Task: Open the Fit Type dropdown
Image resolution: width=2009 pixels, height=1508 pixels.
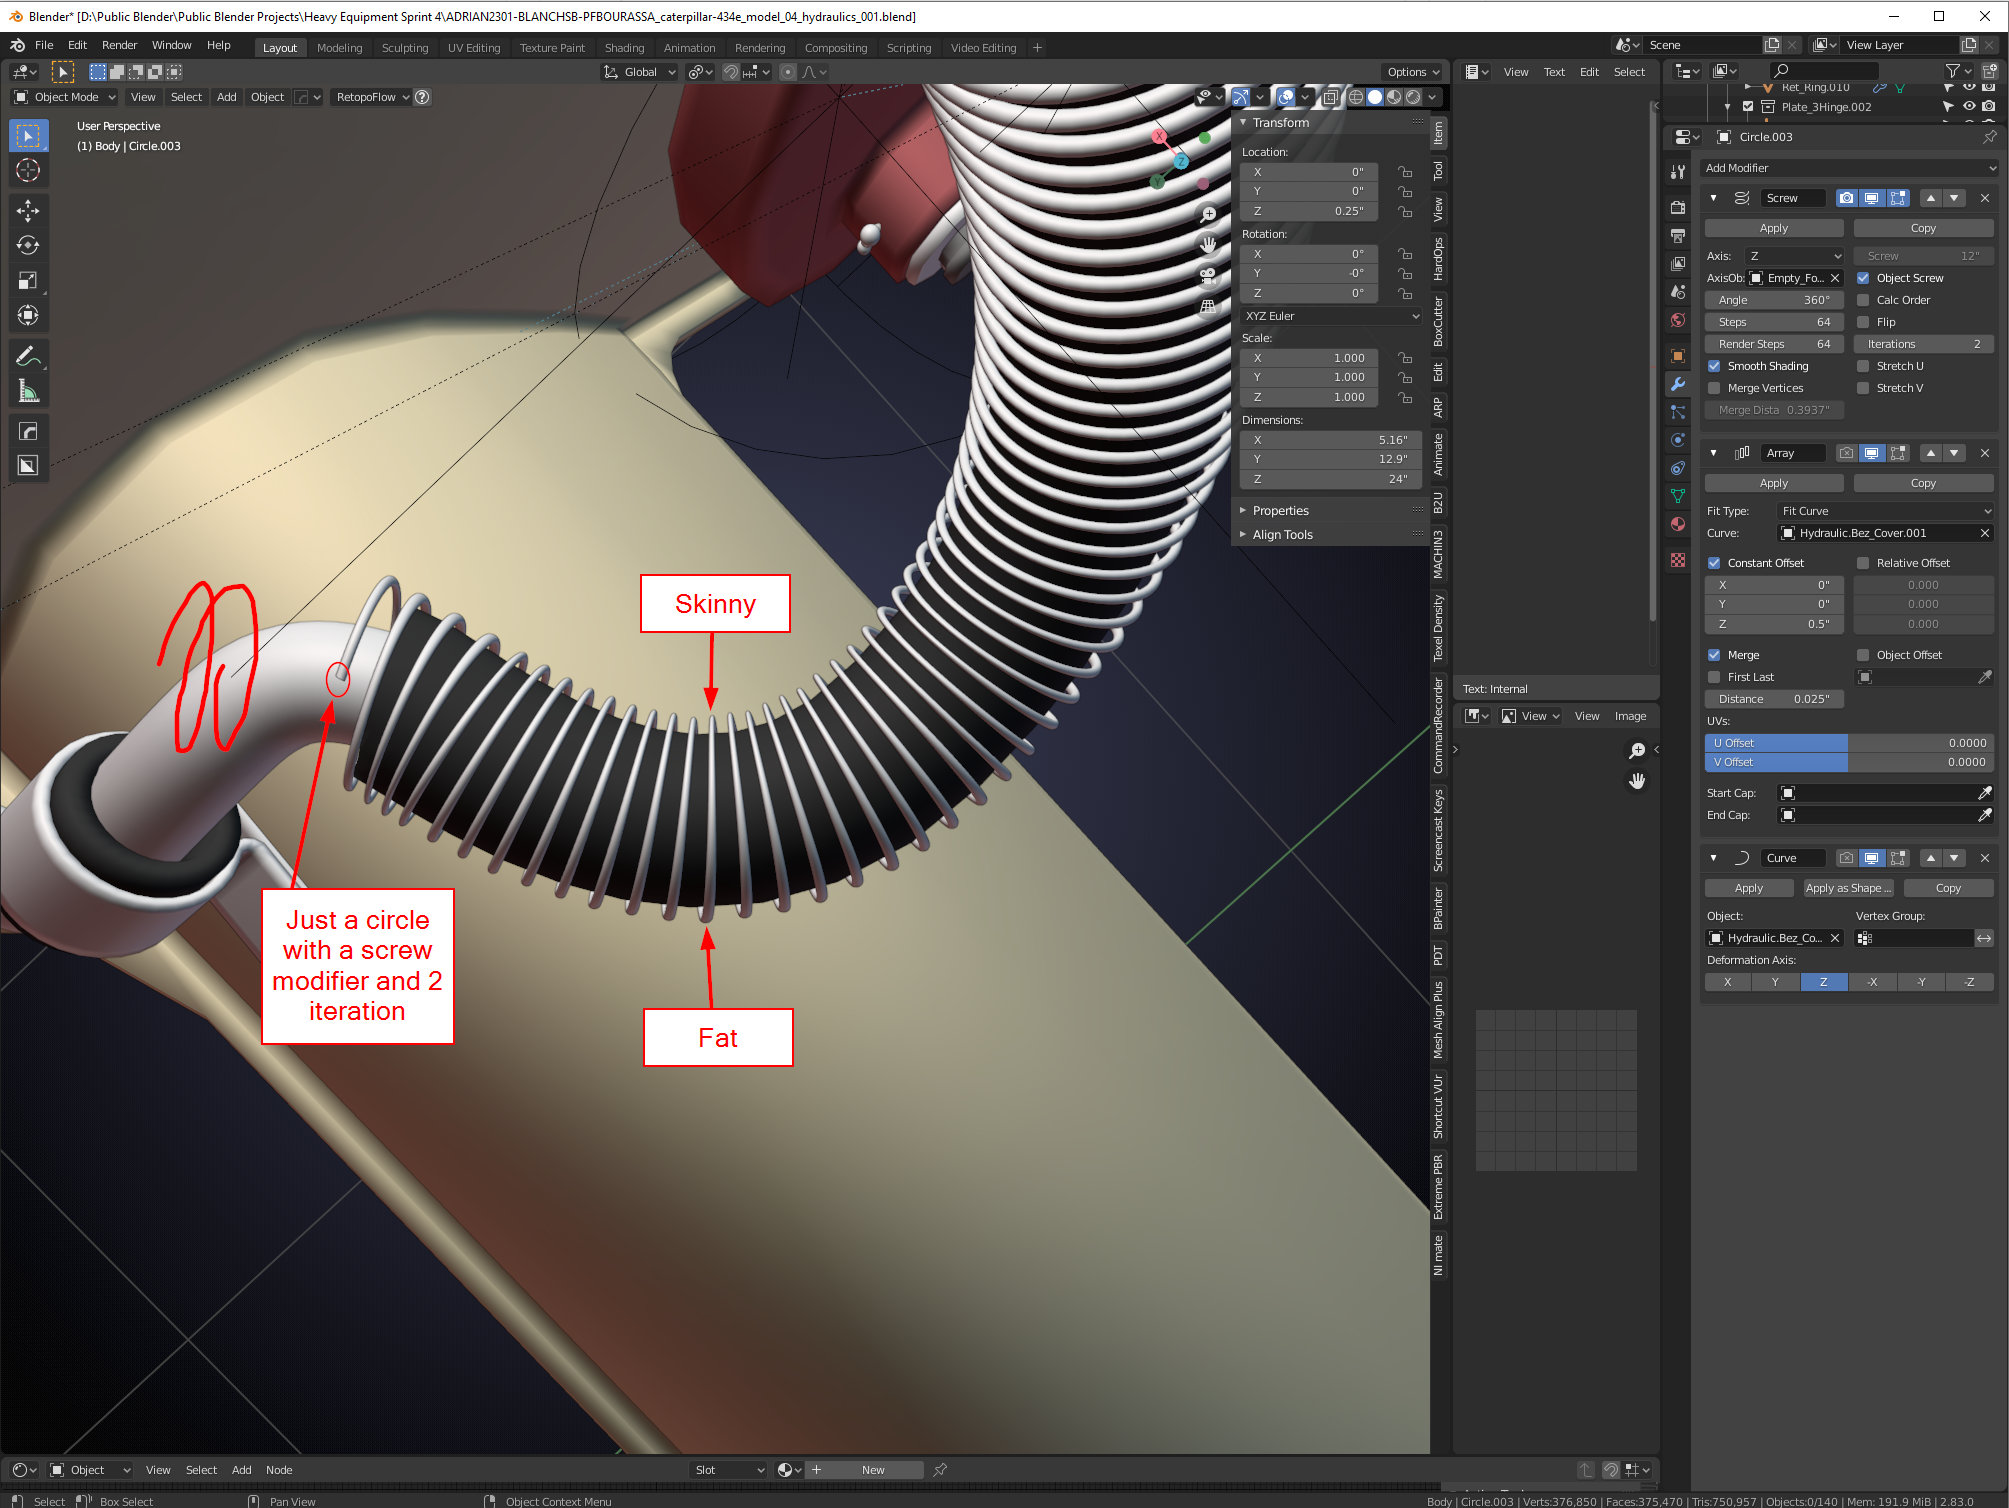Action: click(1885, 511)
